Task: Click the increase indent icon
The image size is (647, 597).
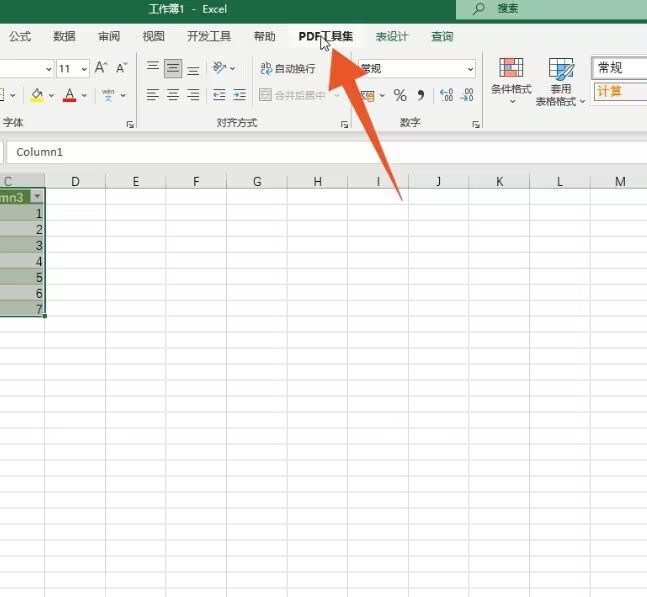Action: coord(239,95)
